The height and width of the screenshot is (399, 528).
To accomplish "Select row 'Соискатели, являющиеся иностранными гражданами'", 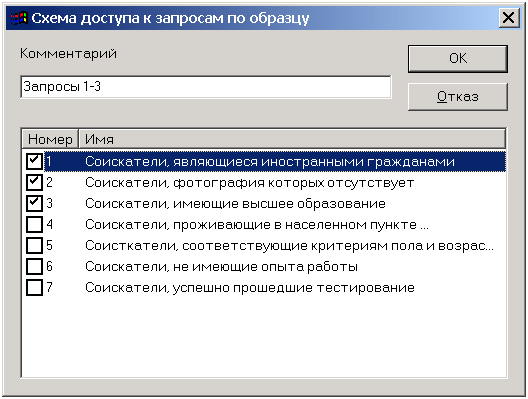I will tap(275, 161).
